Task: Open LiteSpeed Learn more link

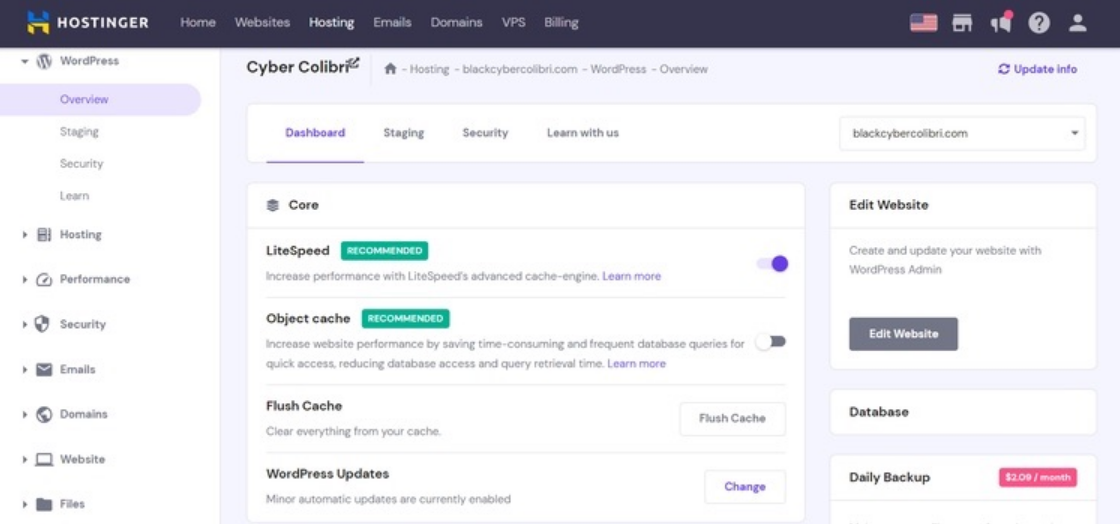Action: click(631, 276)
